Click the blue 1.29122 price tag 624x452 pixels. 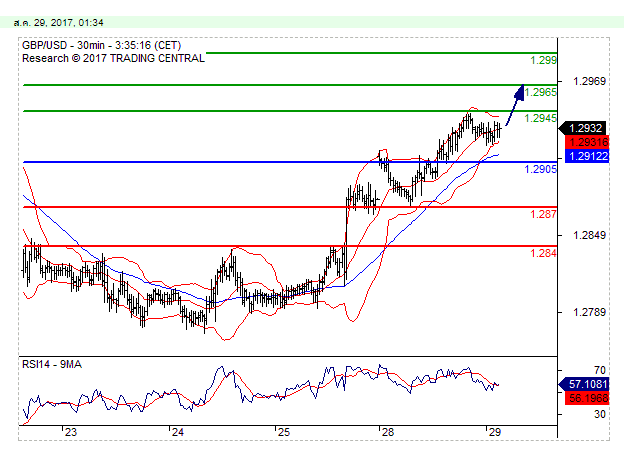(x=584, y=156)
